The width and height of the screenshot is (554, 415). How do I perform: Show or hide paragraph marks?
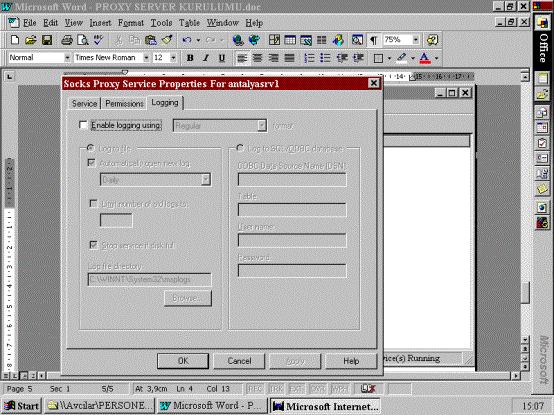(x=373, y=40)
